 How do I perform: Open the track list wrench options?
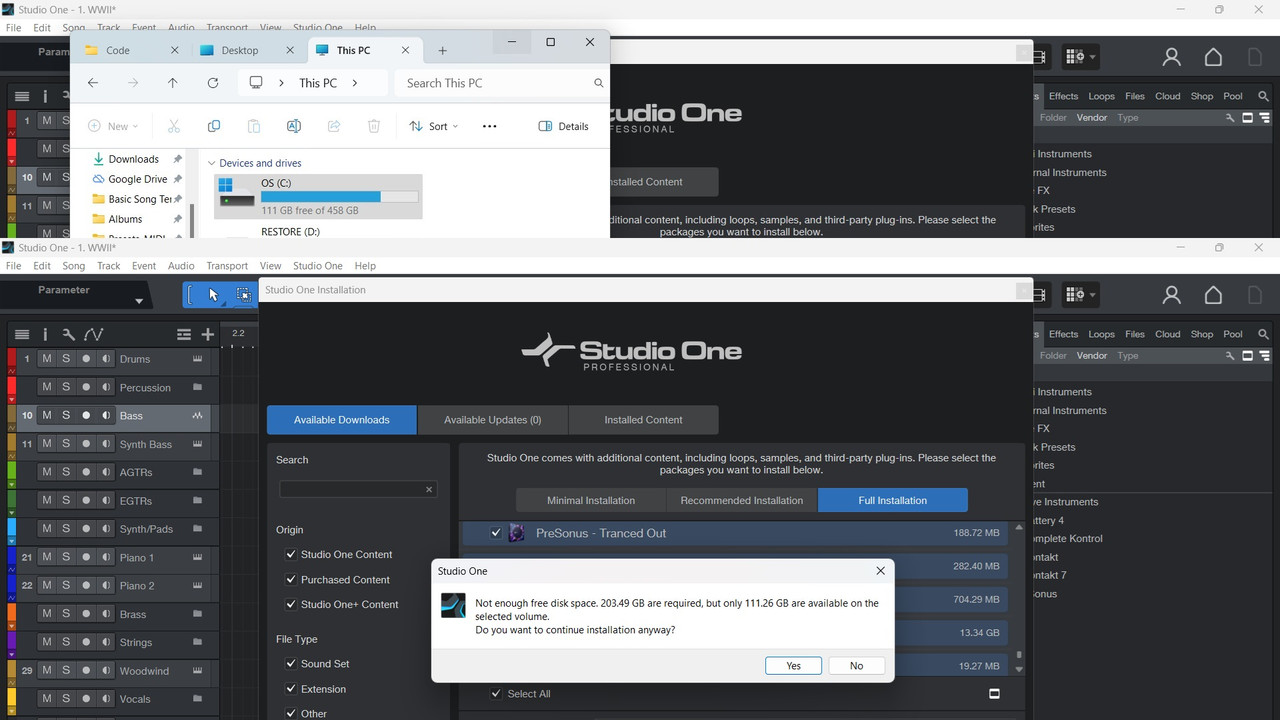[x=68, y=334]
